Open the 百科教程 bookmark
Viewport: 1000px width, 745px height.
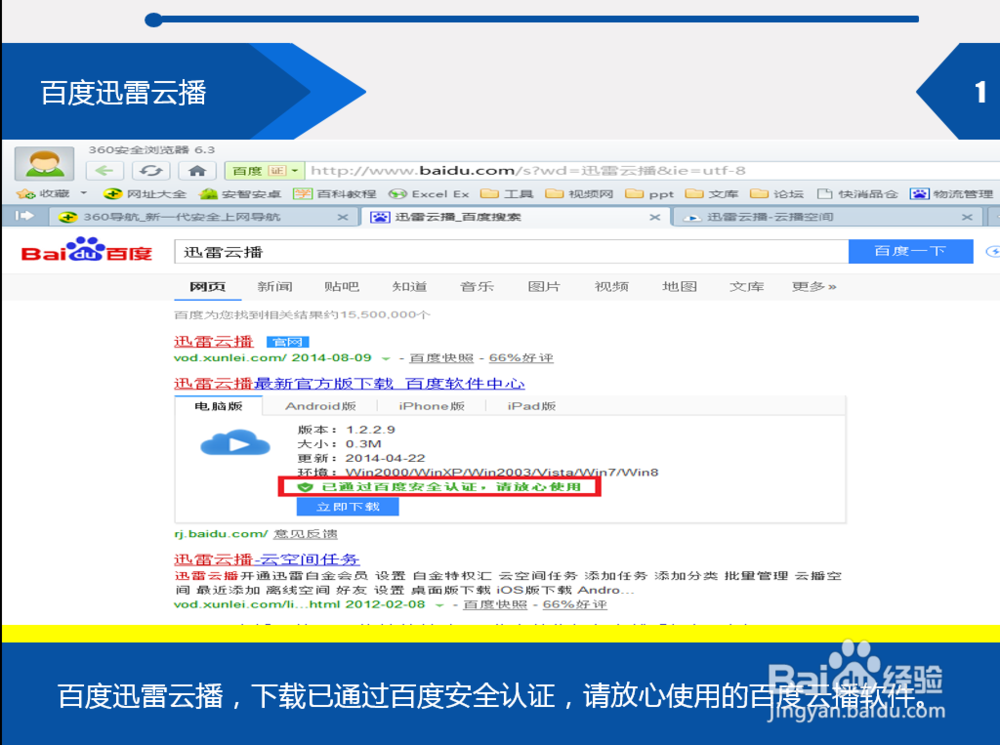coord(334,193)
